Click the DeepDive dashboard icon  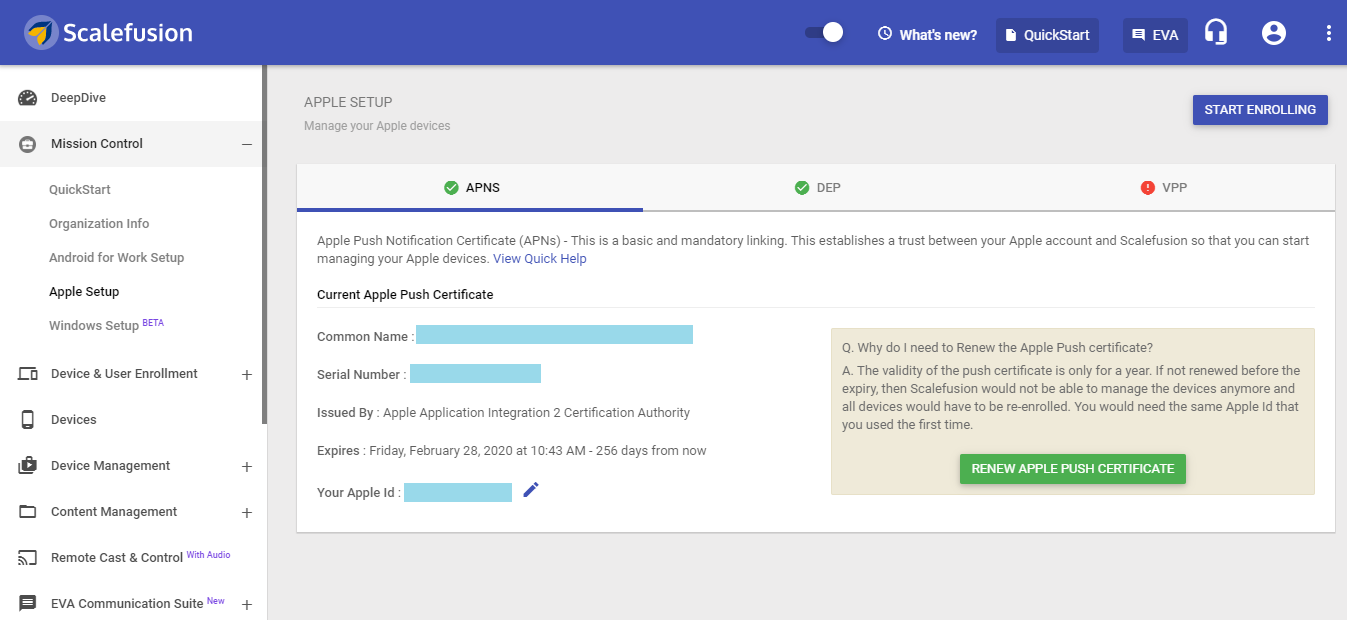coord(28,98)
